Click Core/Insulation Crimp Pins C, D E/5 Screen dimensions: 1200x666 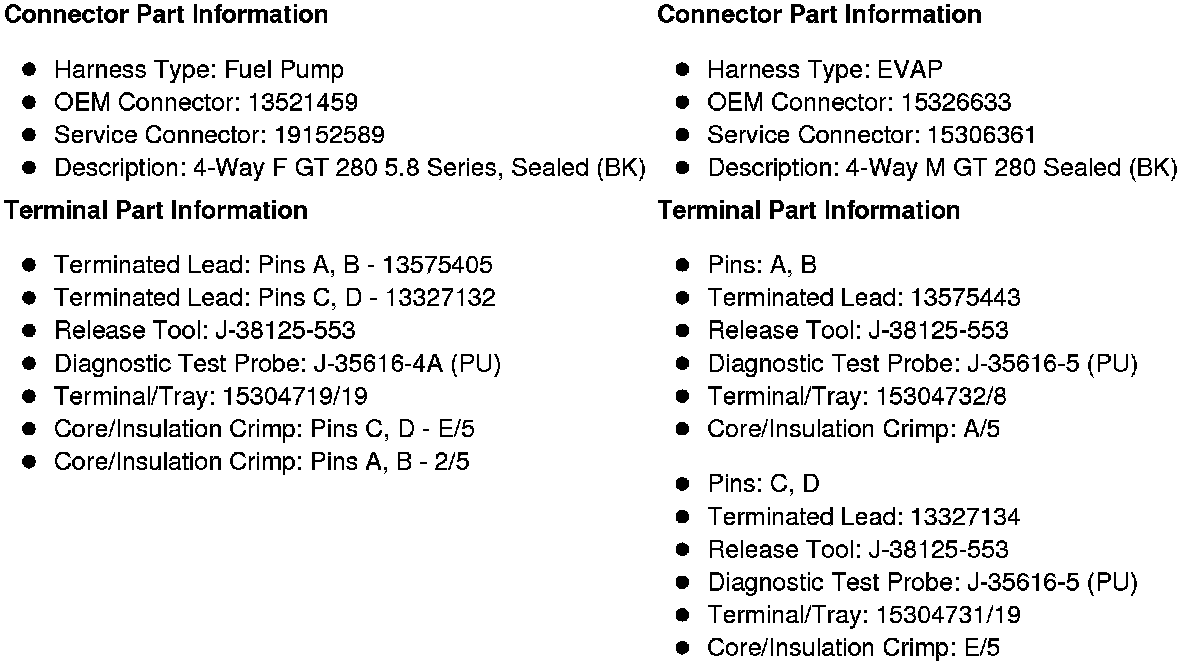coord(265,429)
